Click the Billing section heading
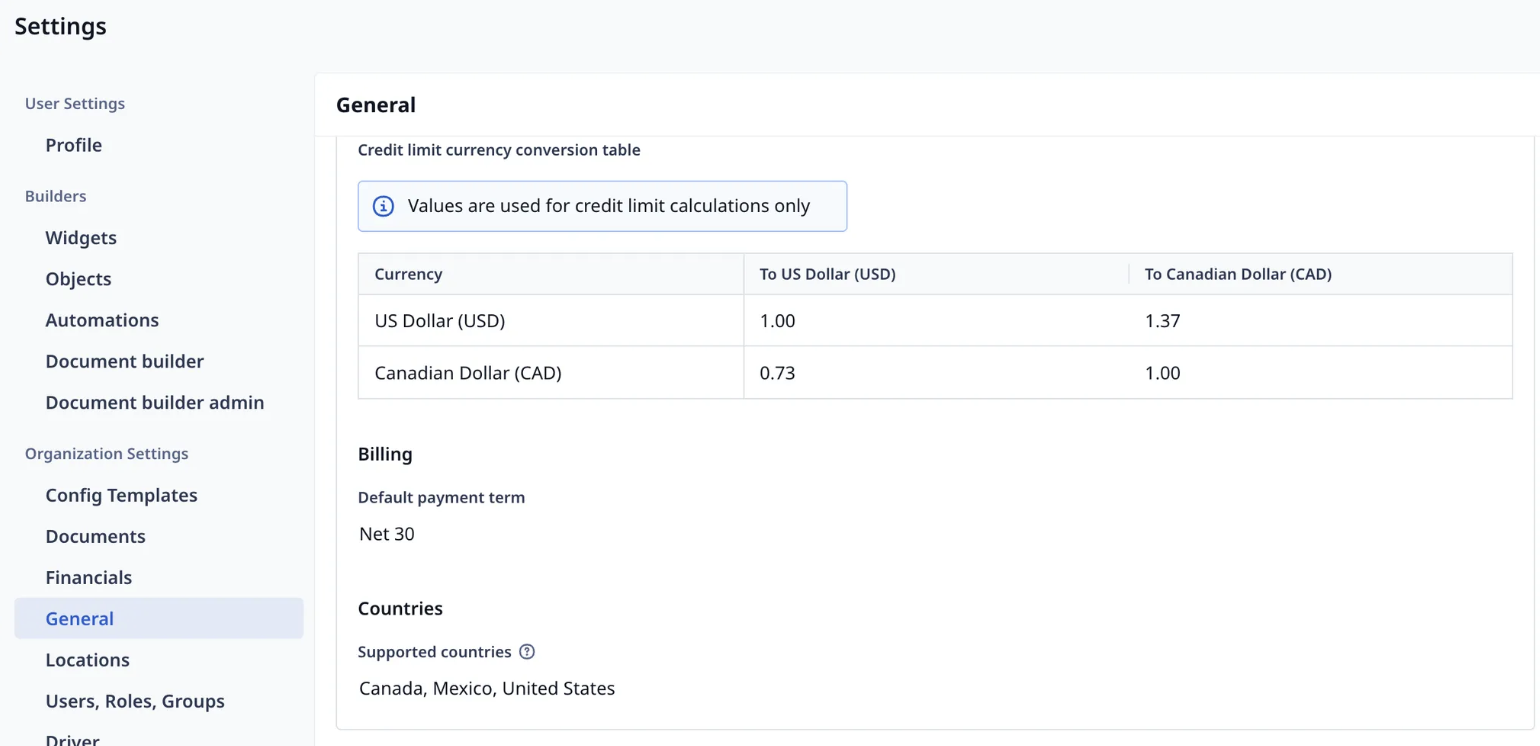Viewport: 1540px width, 746px height. coord(385,454)
